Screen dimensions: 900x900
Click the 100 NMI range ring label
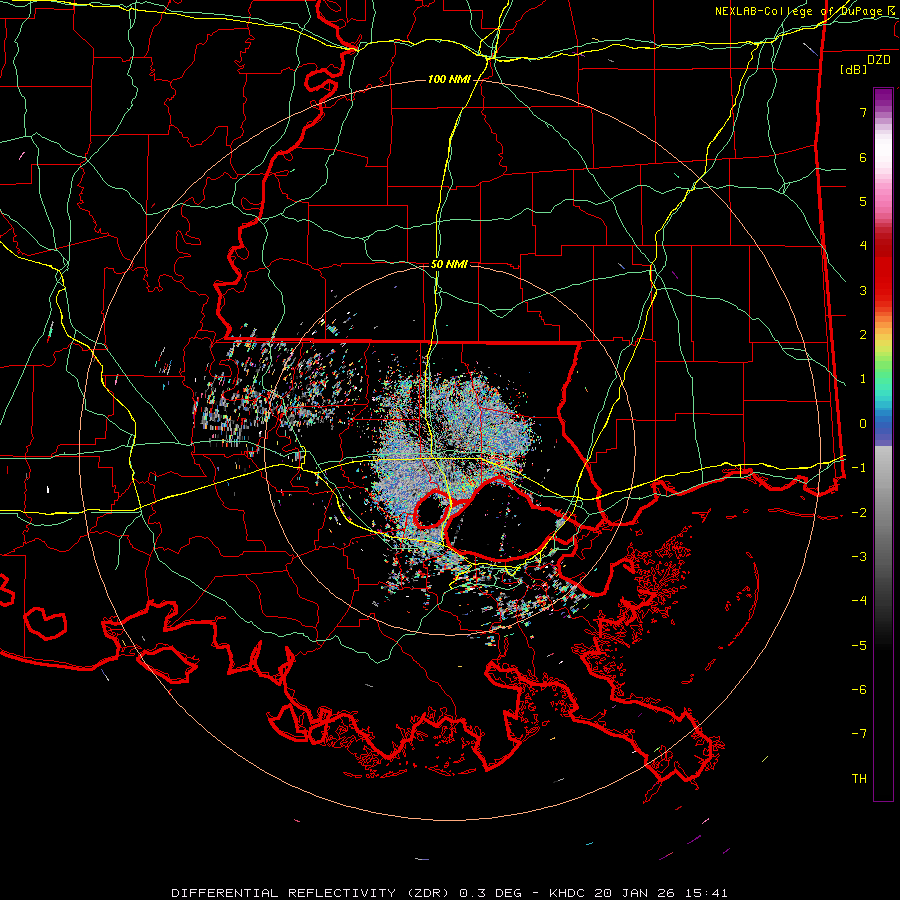[x=449, y=79]
